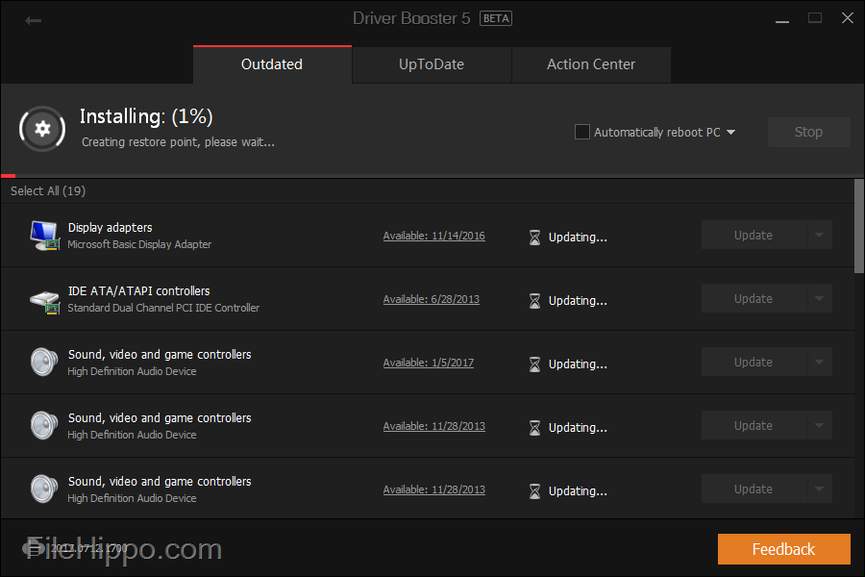Click the red installation progress bar
The height and width of the screenshot is (577, 865).
click(x=8, y=176)
